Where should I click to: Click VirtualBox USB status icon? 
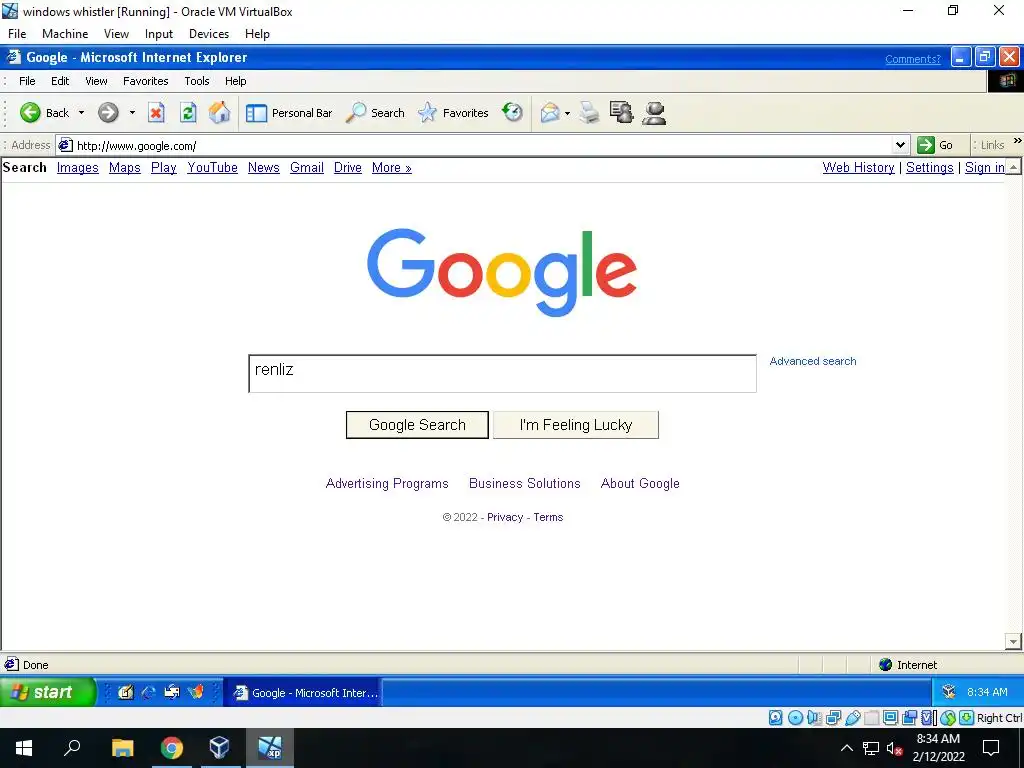point(853,718)
